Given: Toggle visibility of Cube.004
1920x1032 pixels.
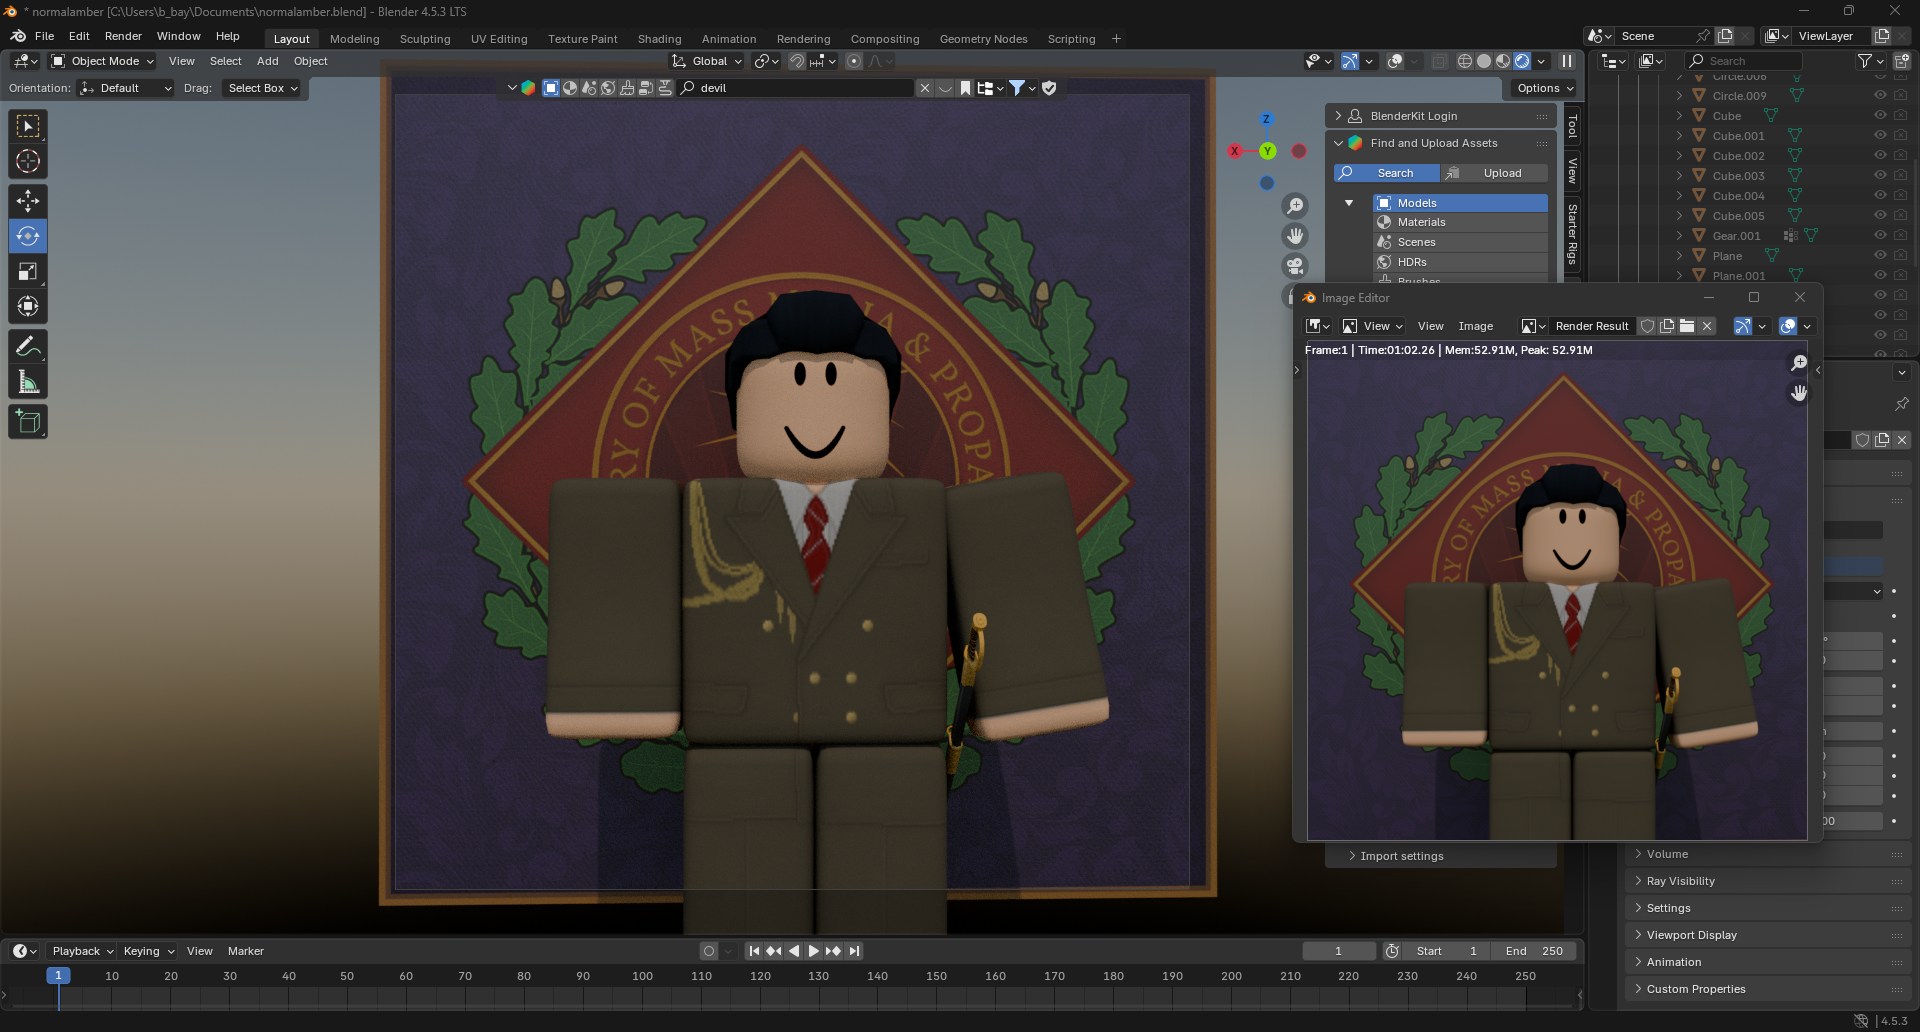Looking at the screenshot, I should click(1880, 195).
